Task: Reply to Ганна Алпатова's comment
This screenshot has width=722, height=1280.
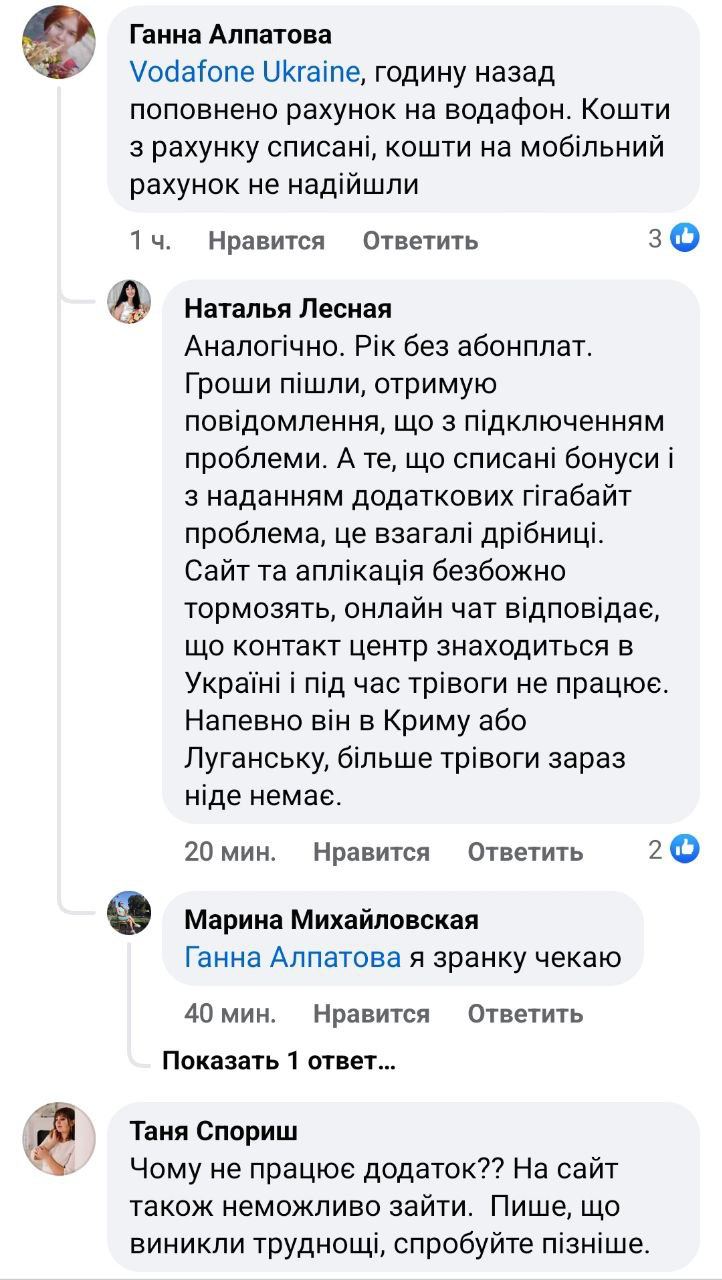Action: click(420, 241)
